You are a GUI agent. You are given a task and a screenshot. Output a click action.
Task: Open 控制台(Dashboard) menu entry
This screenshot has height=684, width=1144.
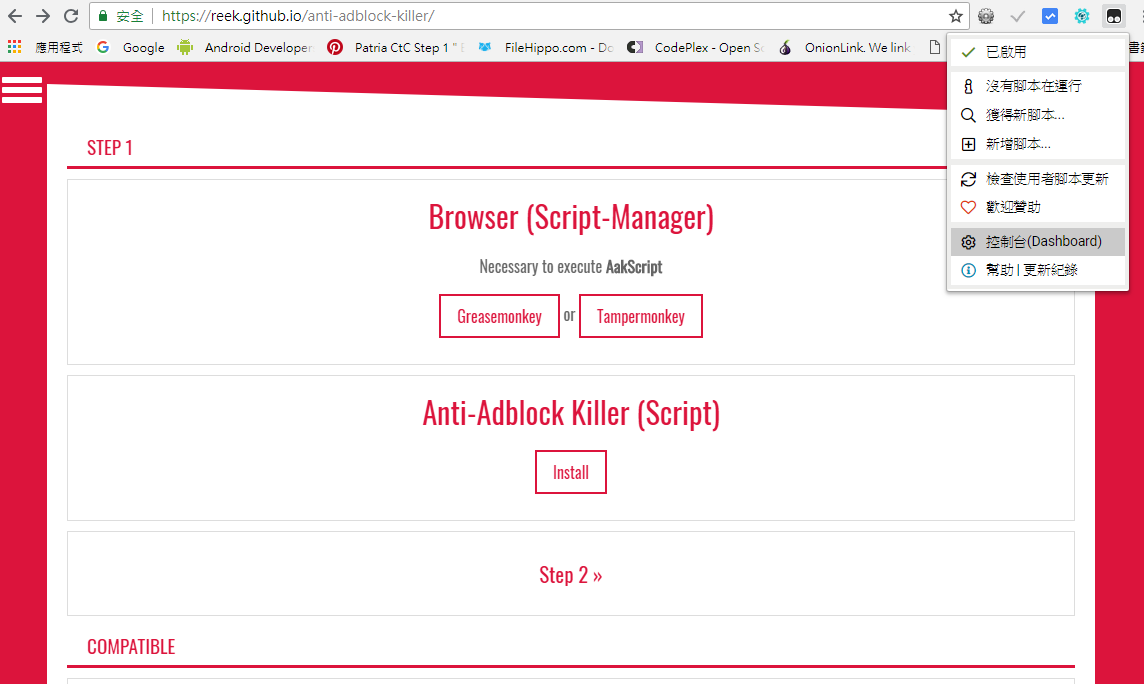click(1037, 241)
